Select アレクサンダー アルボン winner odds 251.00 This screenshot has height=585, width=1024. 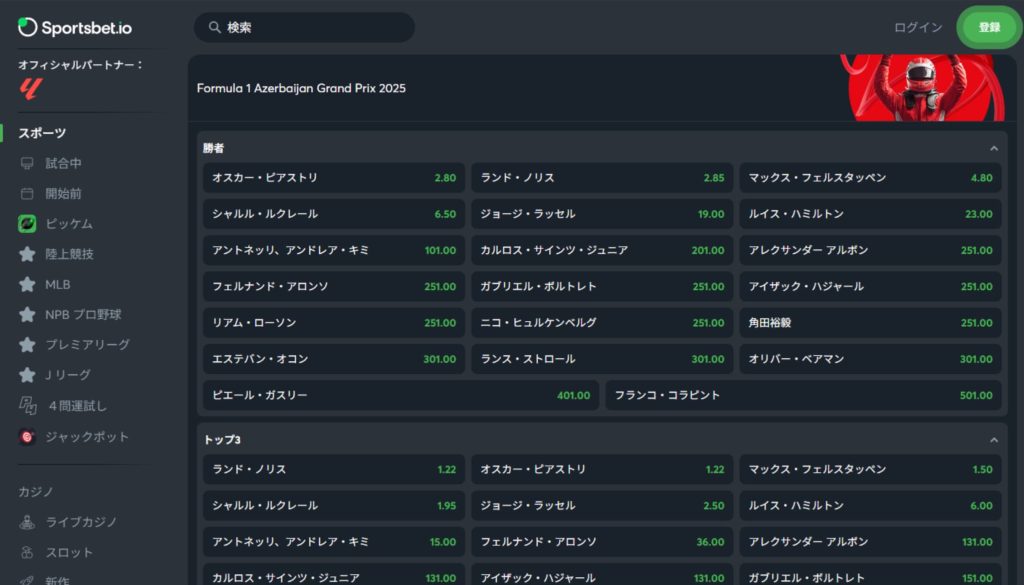tap(871, 250)
